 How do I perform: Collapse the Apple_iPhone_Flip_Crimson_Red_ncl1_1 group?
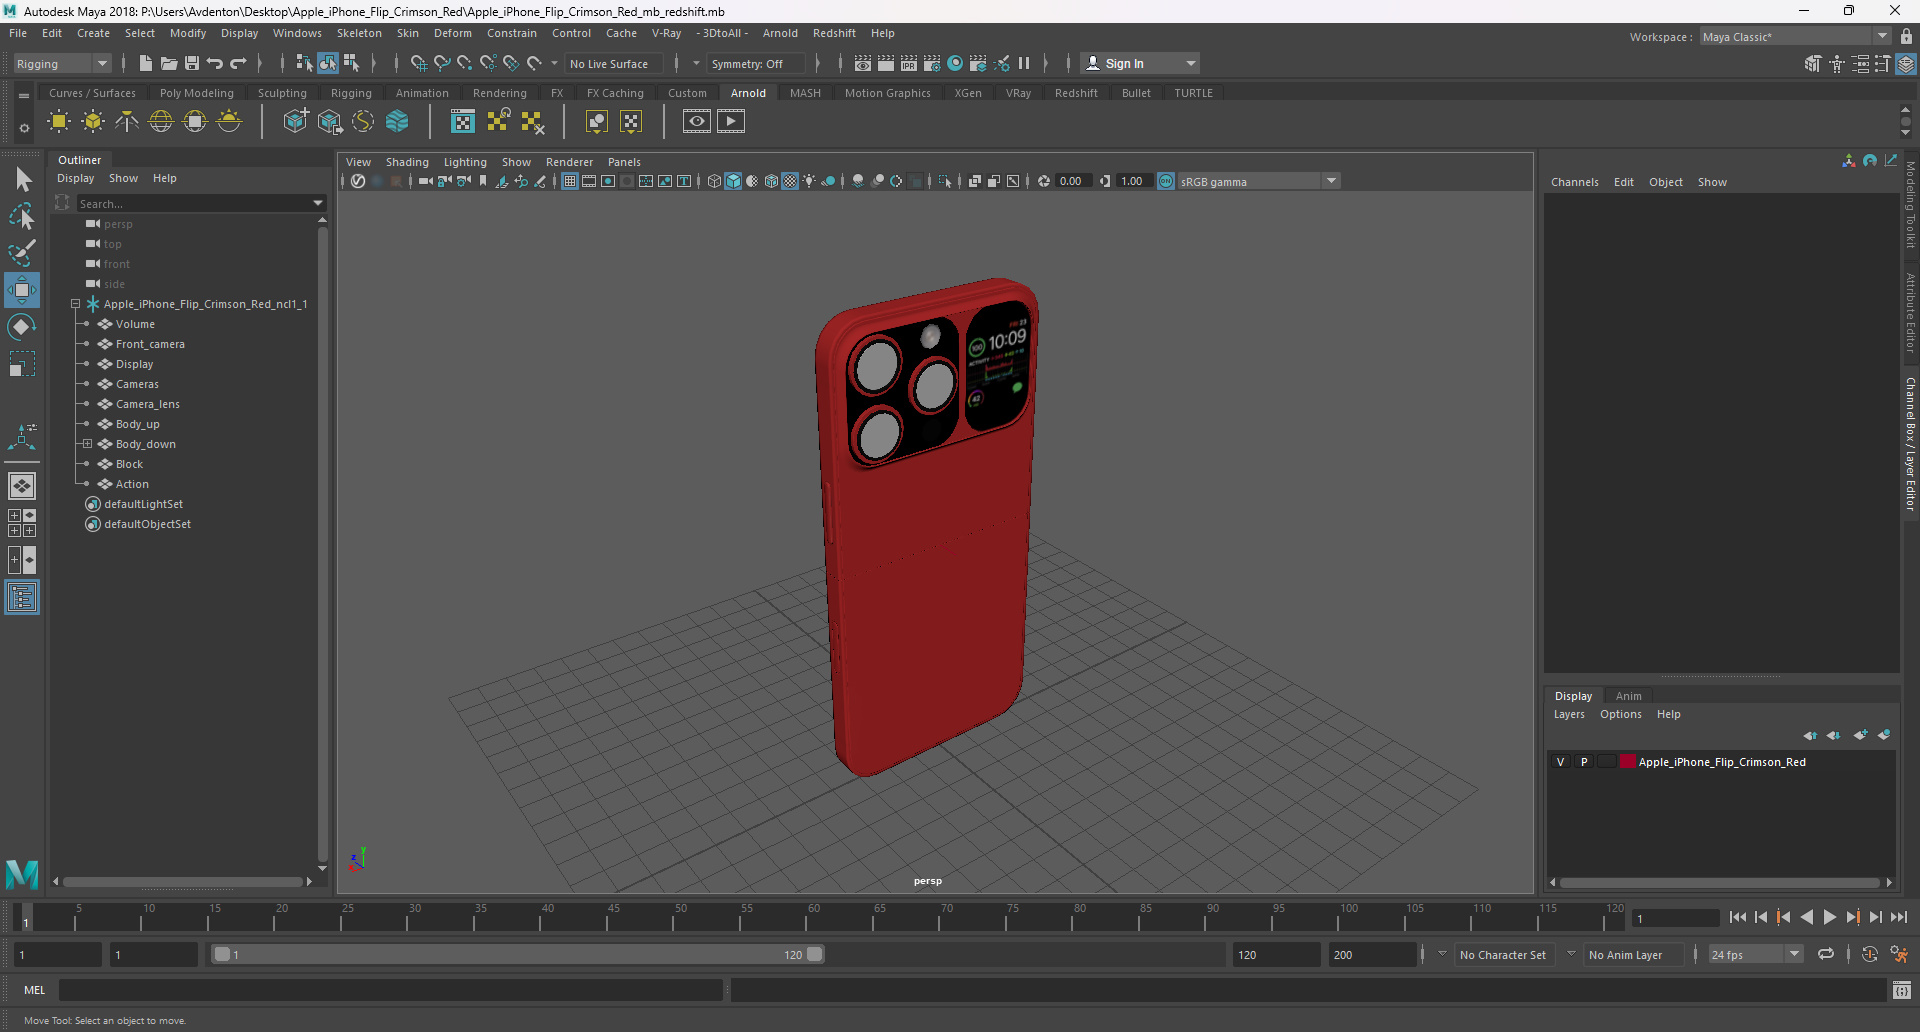click(x=75, y=304)
